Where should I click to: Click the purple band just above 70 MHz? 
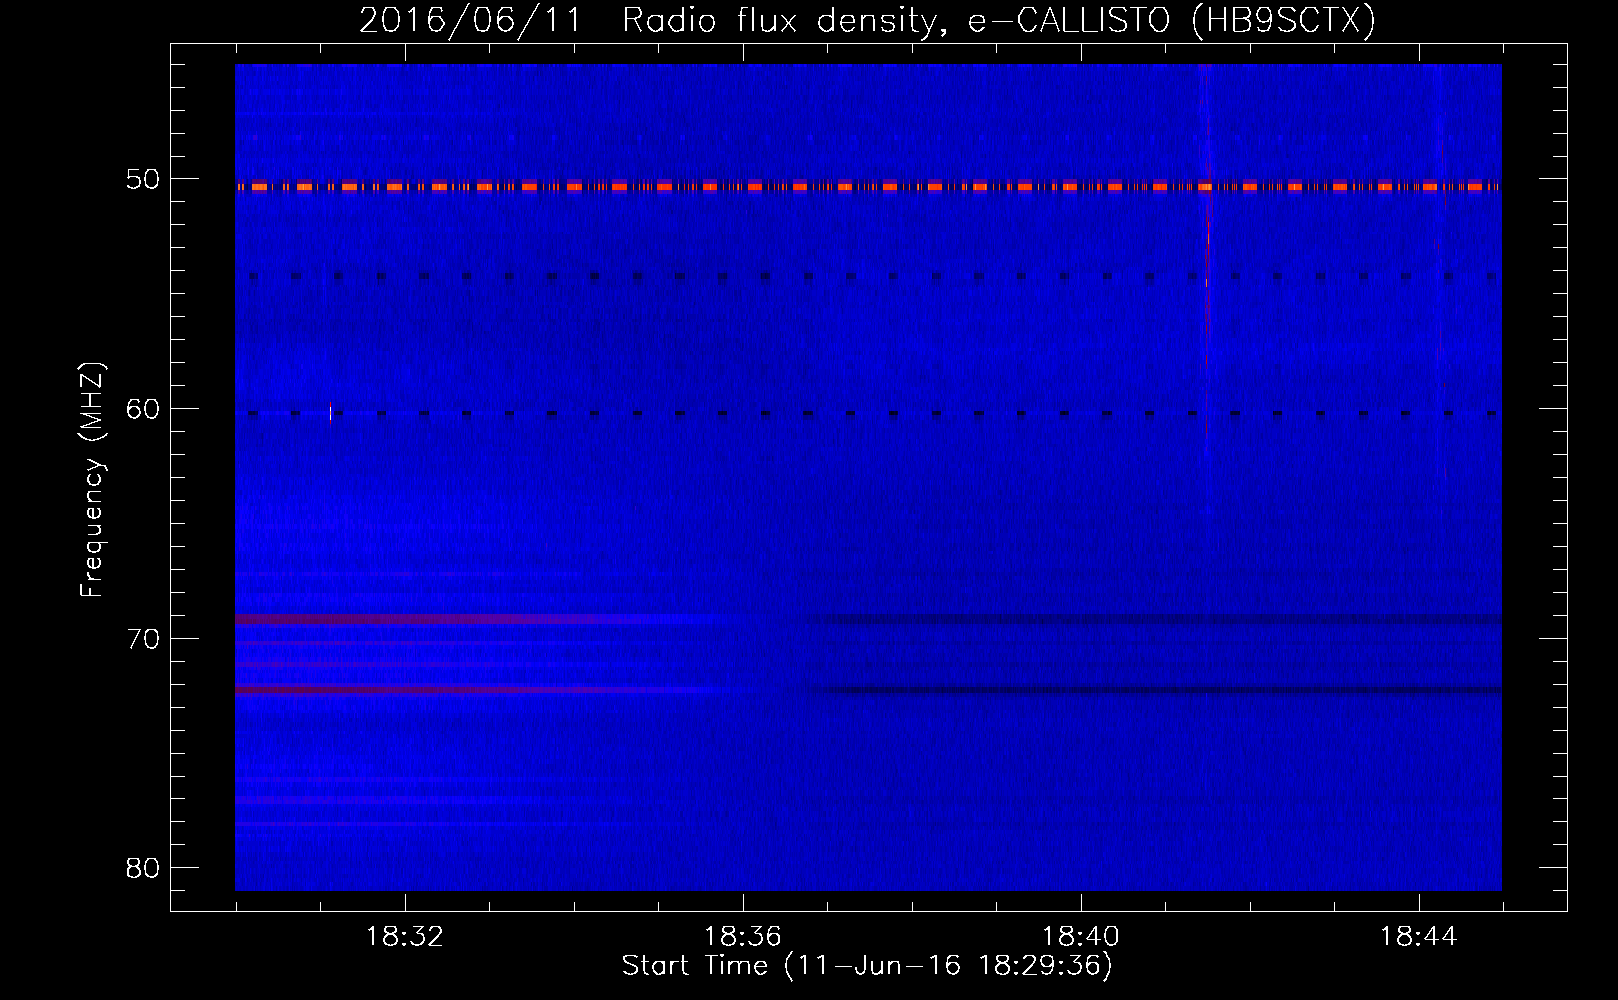[x=480, y=619]
